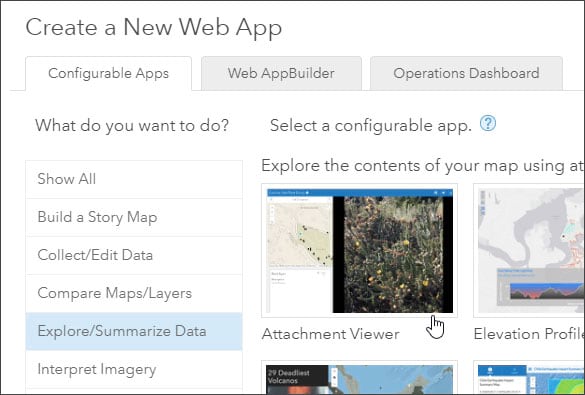Click the earthquake impact summary app thumbnail
This screenshot has height=395, width=585.
[529, 378]
